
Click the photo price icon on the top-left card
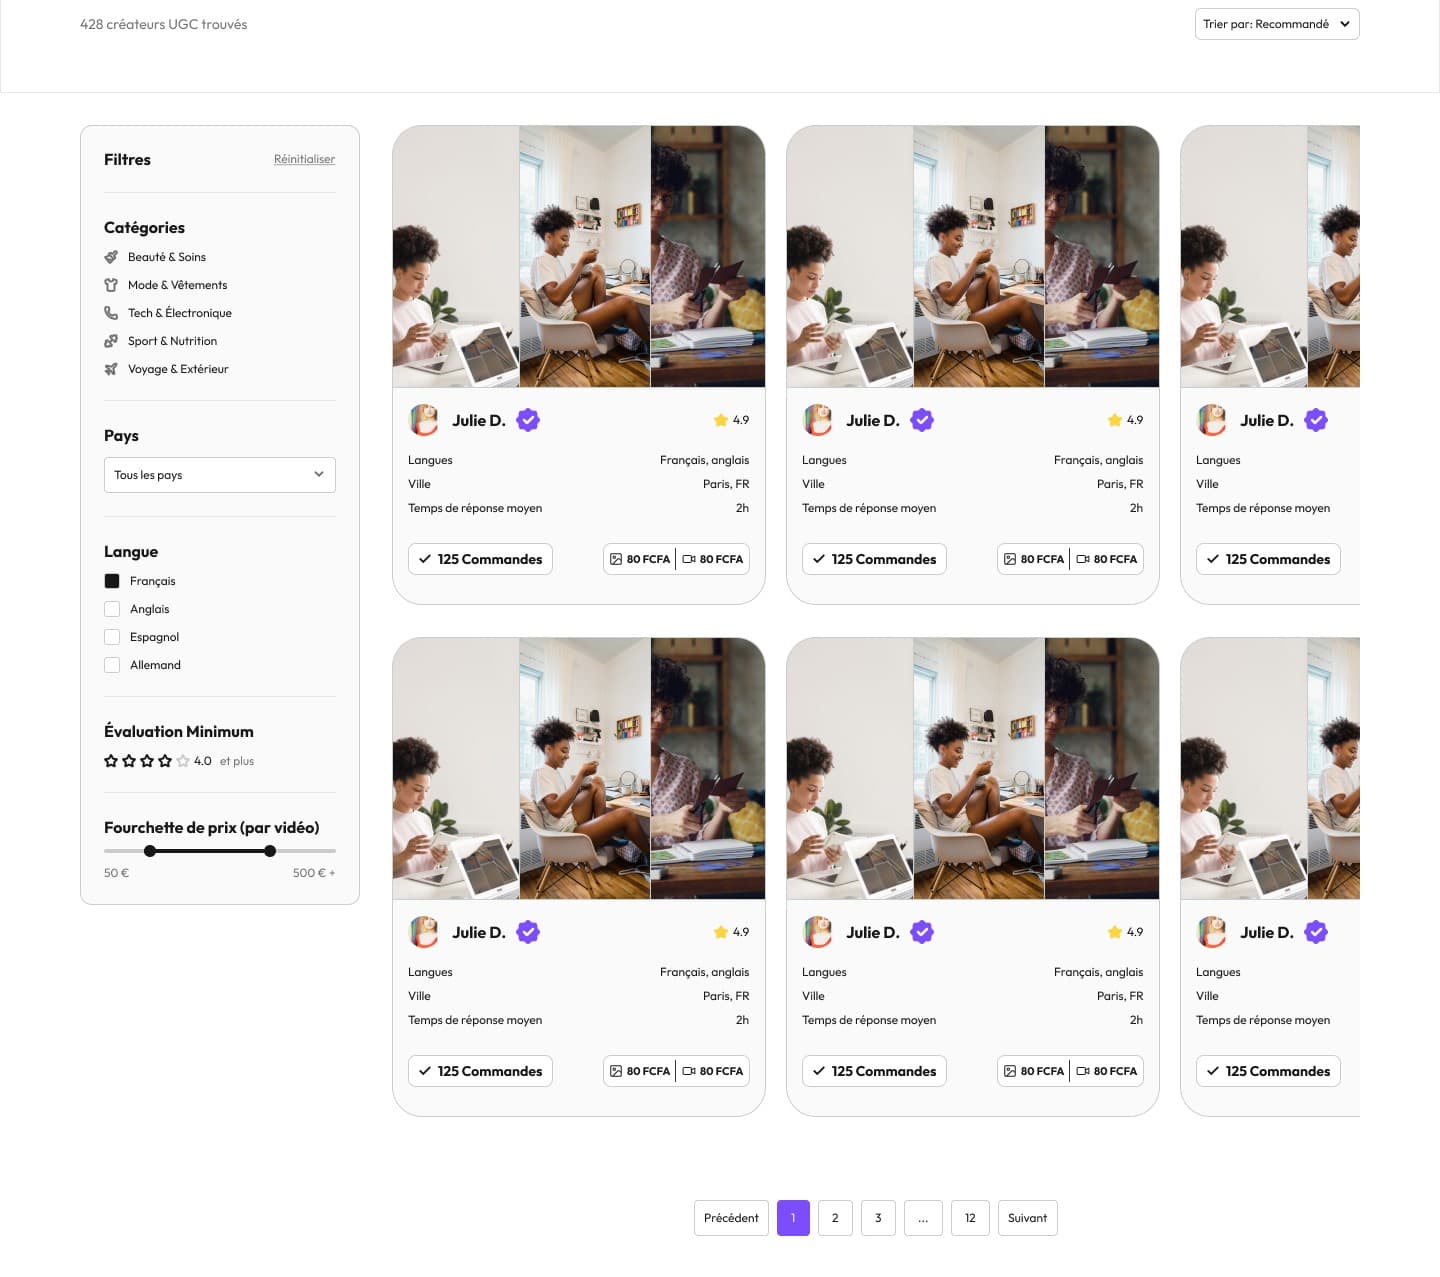616,559
